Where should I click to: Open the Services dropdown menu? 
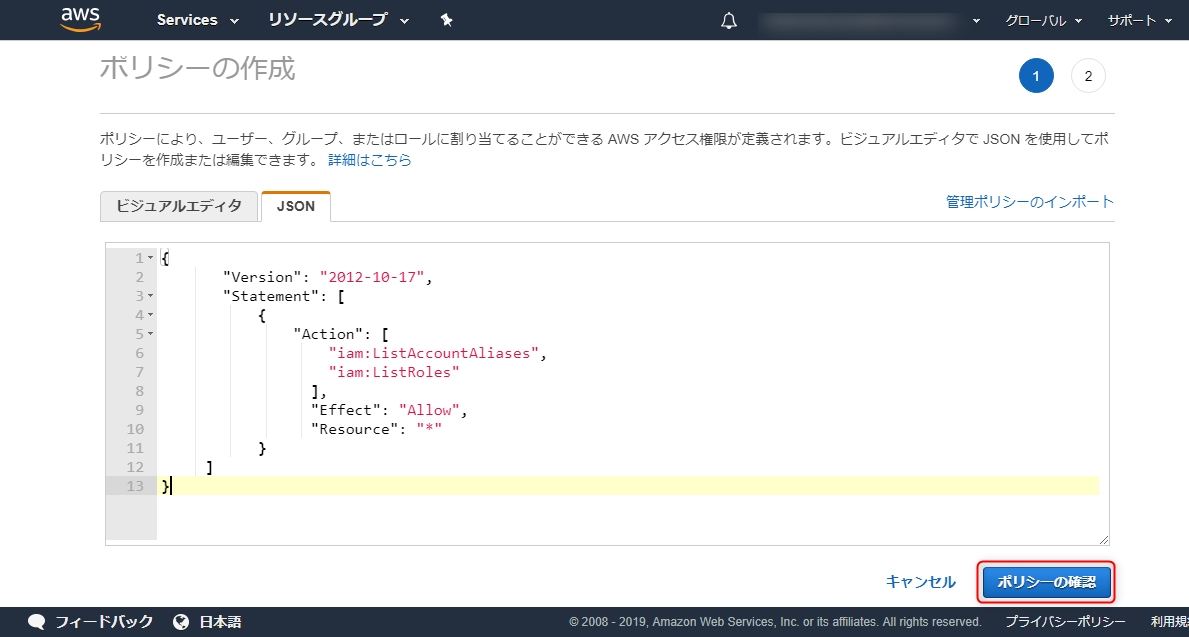[x=197, y=20]
